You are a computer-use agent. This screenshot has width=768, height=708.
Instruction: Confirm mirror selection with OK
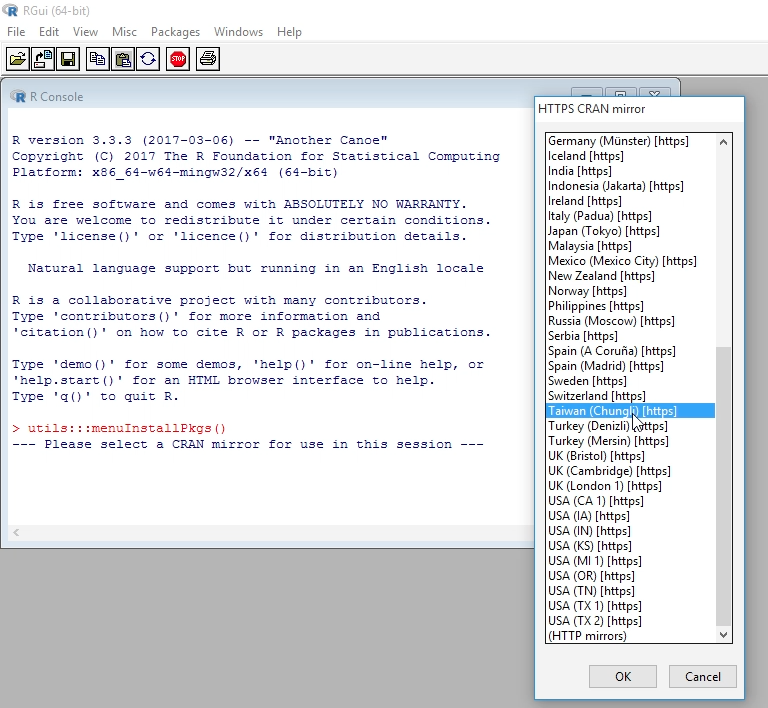[623, 677]
